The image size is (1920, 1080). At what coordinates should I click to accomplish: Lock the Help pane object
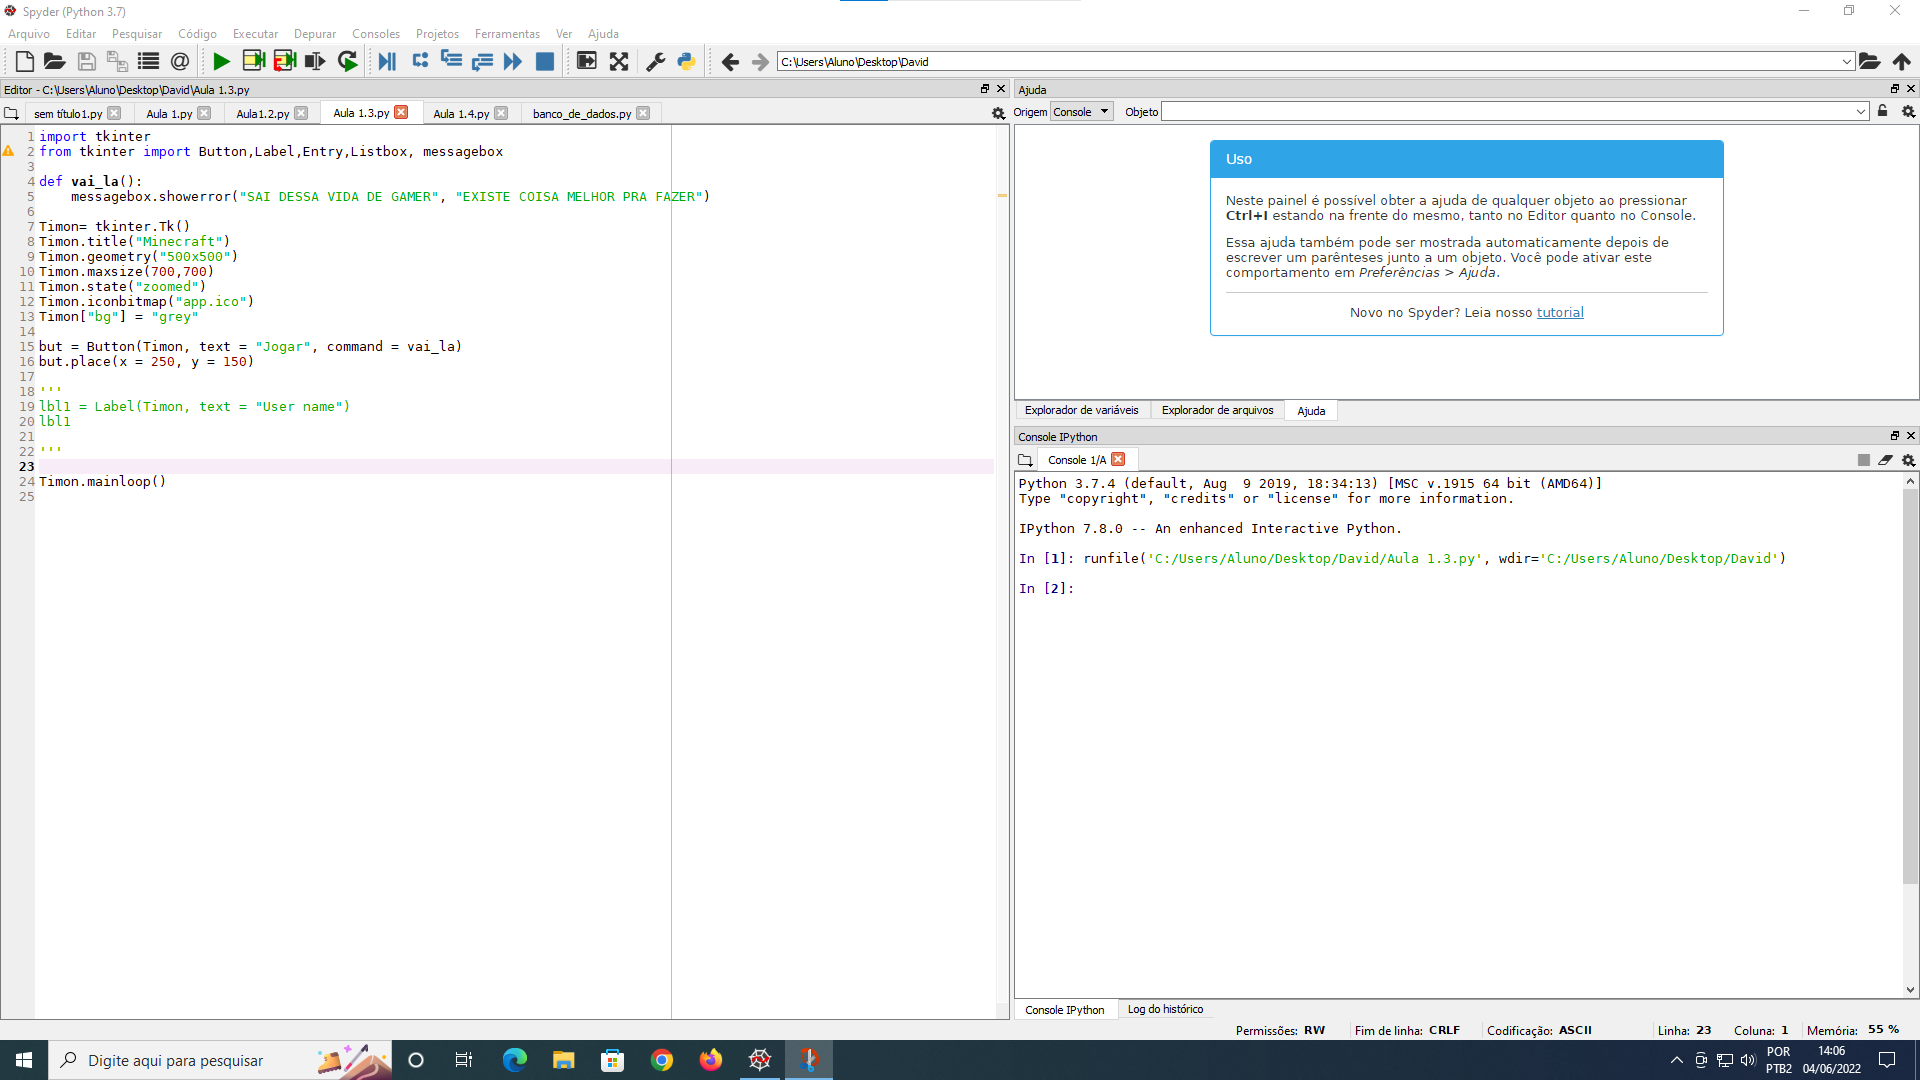click(1882, 112)
